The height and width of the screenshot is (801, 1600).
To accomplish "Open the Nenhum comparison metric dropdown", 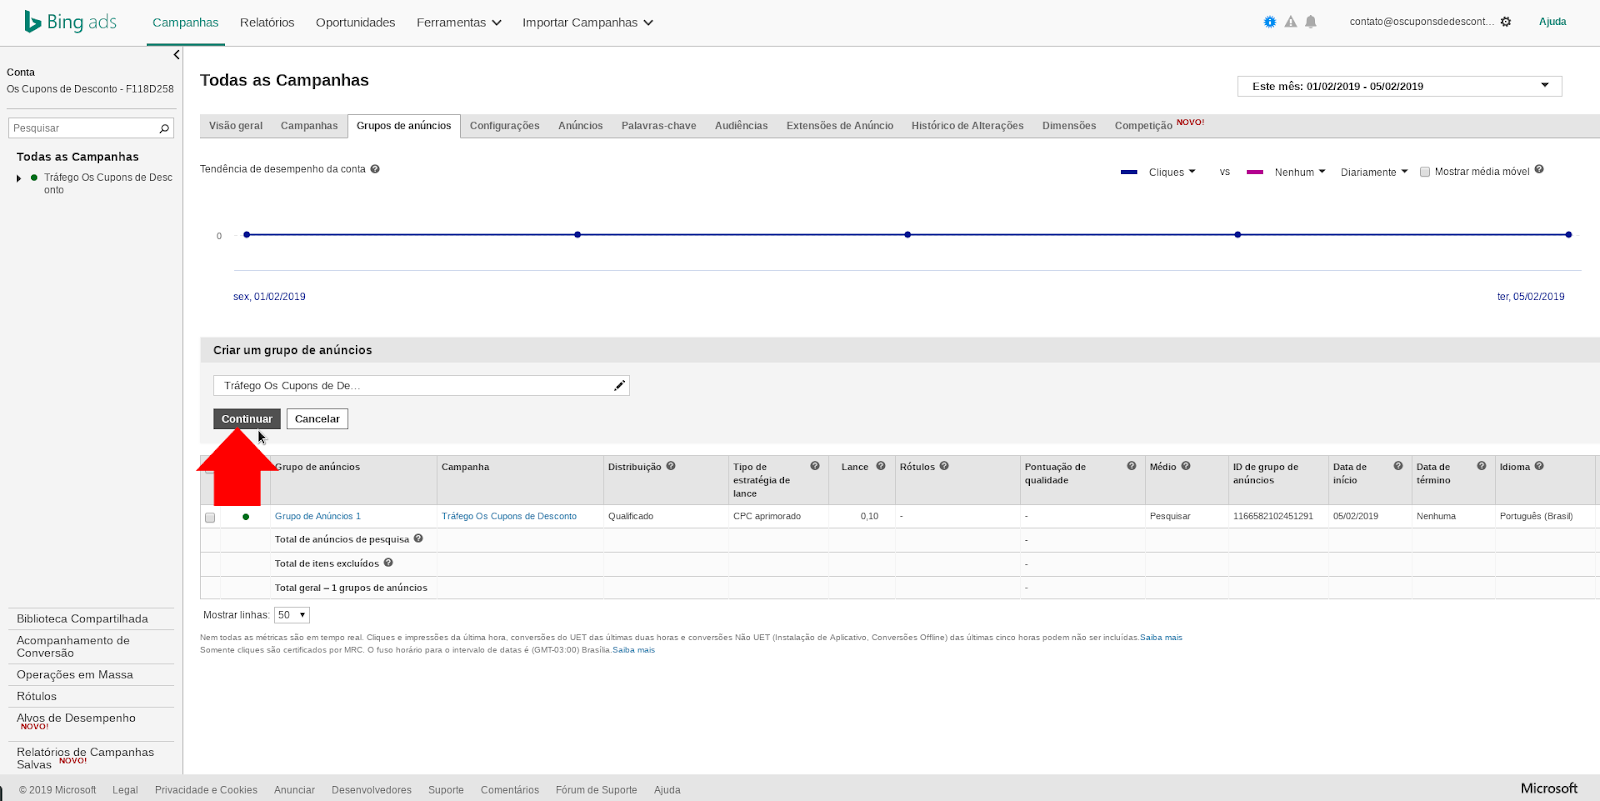I will click(1300, 172).
